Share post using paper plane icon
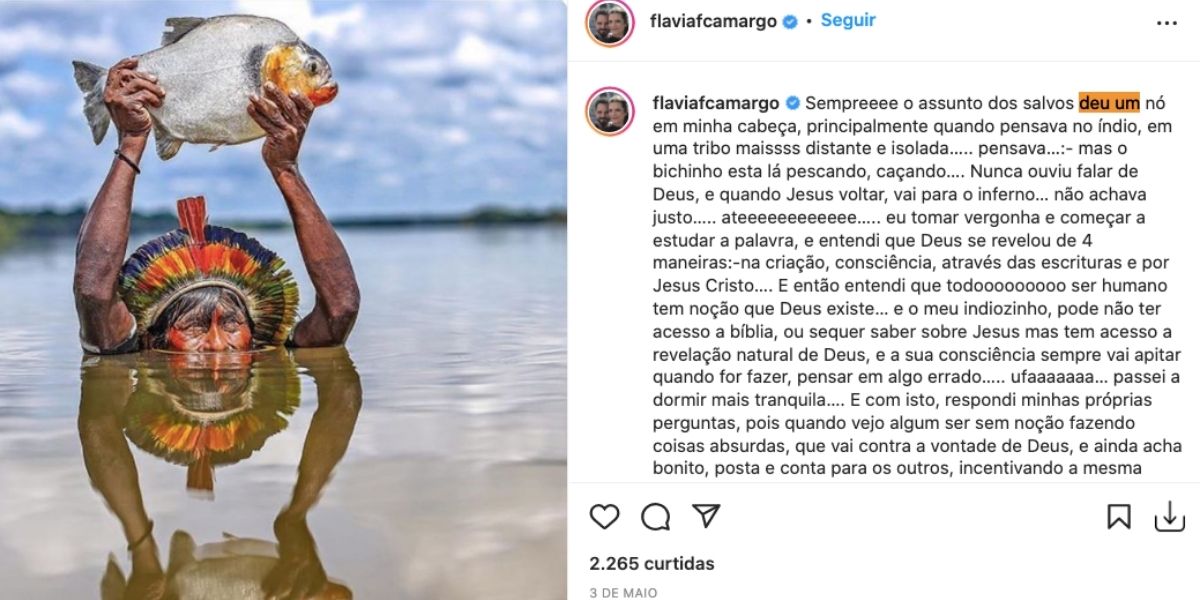 pyautogui.click(x=707, y=516)
